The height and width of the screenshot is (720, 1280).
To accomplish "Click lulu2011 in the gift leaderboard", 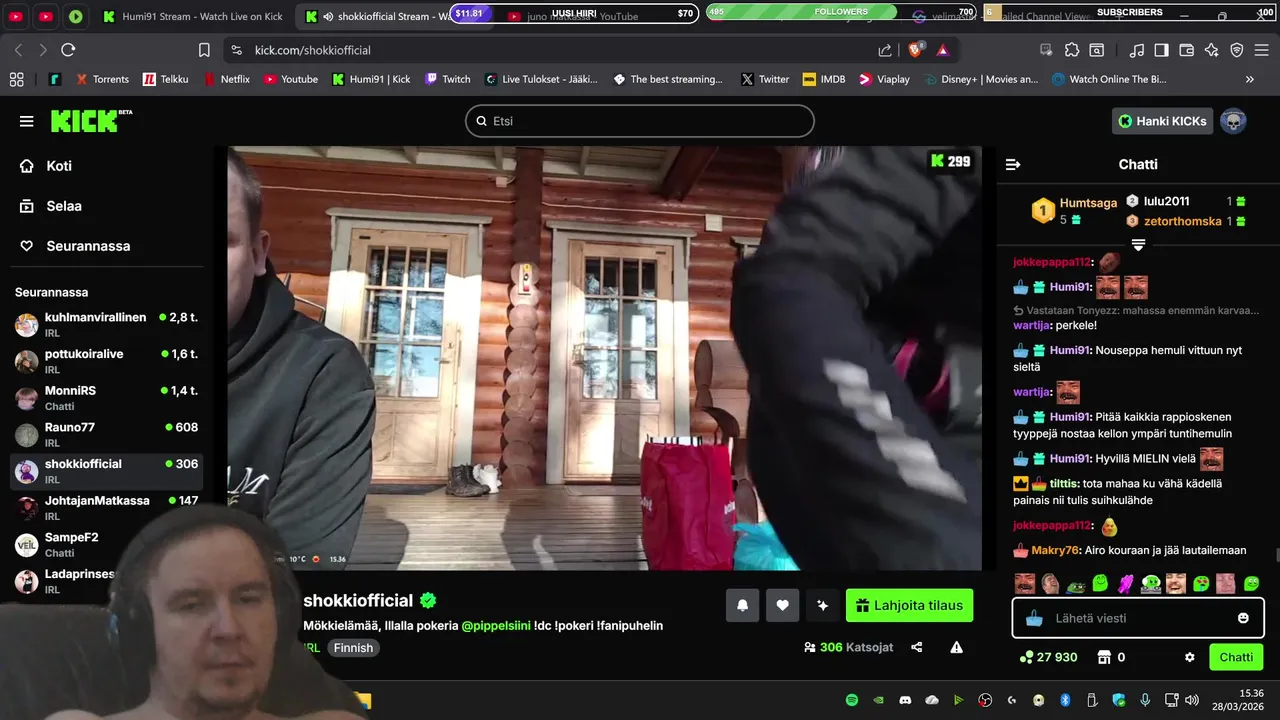I will click(x=1166, y=201).
